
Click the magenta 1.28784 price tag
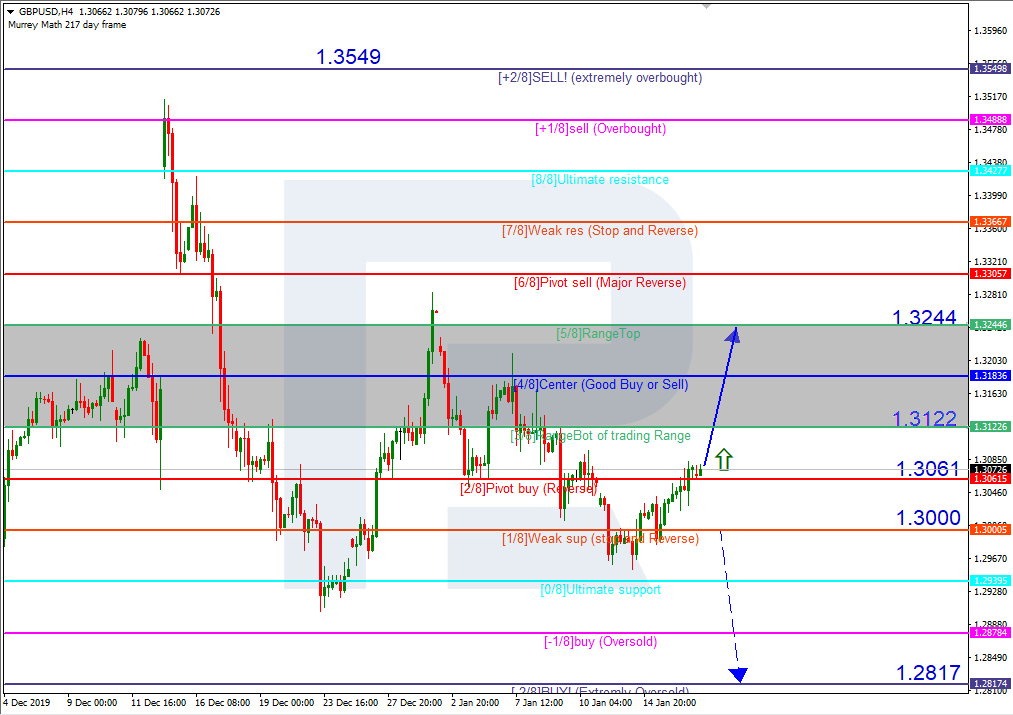point(990,632)
